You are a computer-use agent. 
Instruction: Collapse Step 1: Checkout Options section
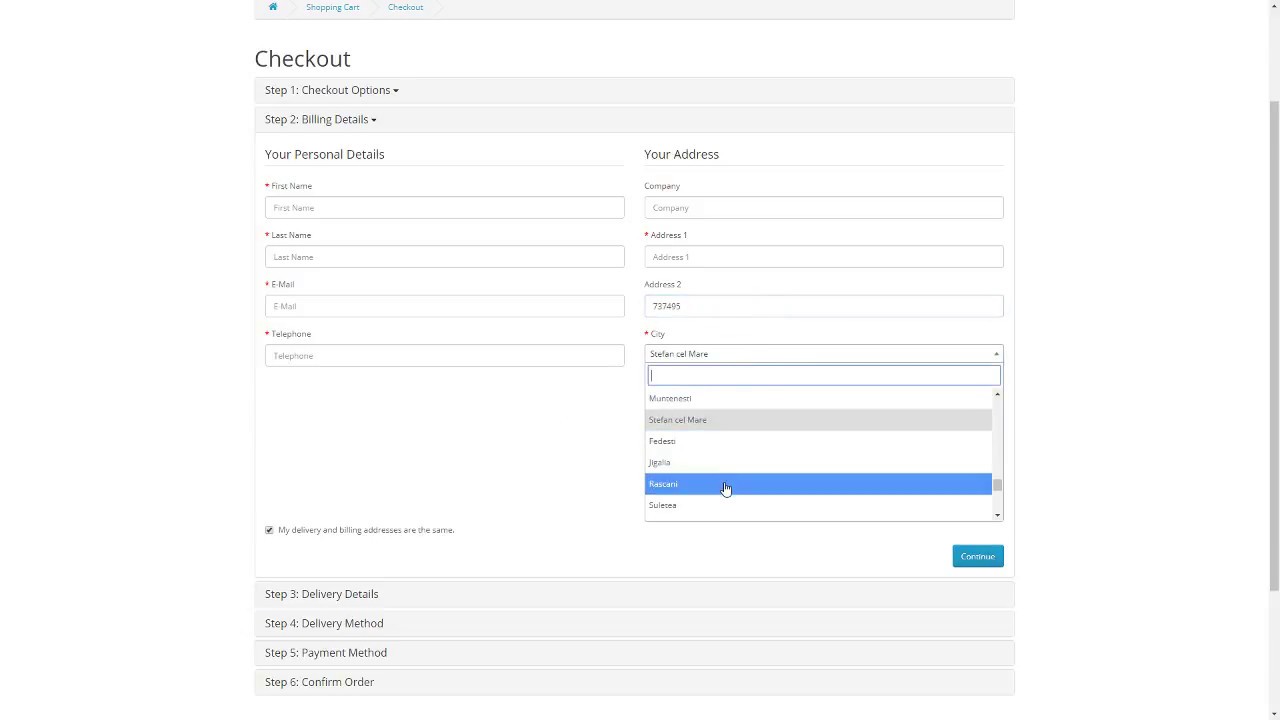(331, 90)
